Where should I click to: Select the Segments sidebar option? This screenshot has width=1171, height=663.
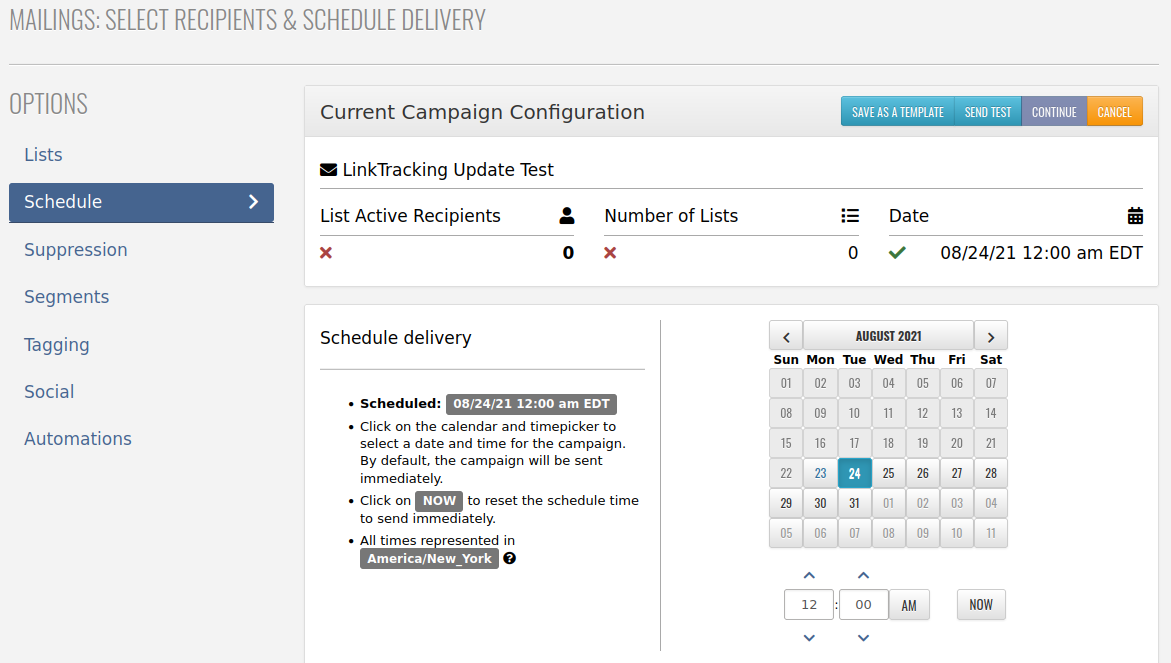coord(66,297)
